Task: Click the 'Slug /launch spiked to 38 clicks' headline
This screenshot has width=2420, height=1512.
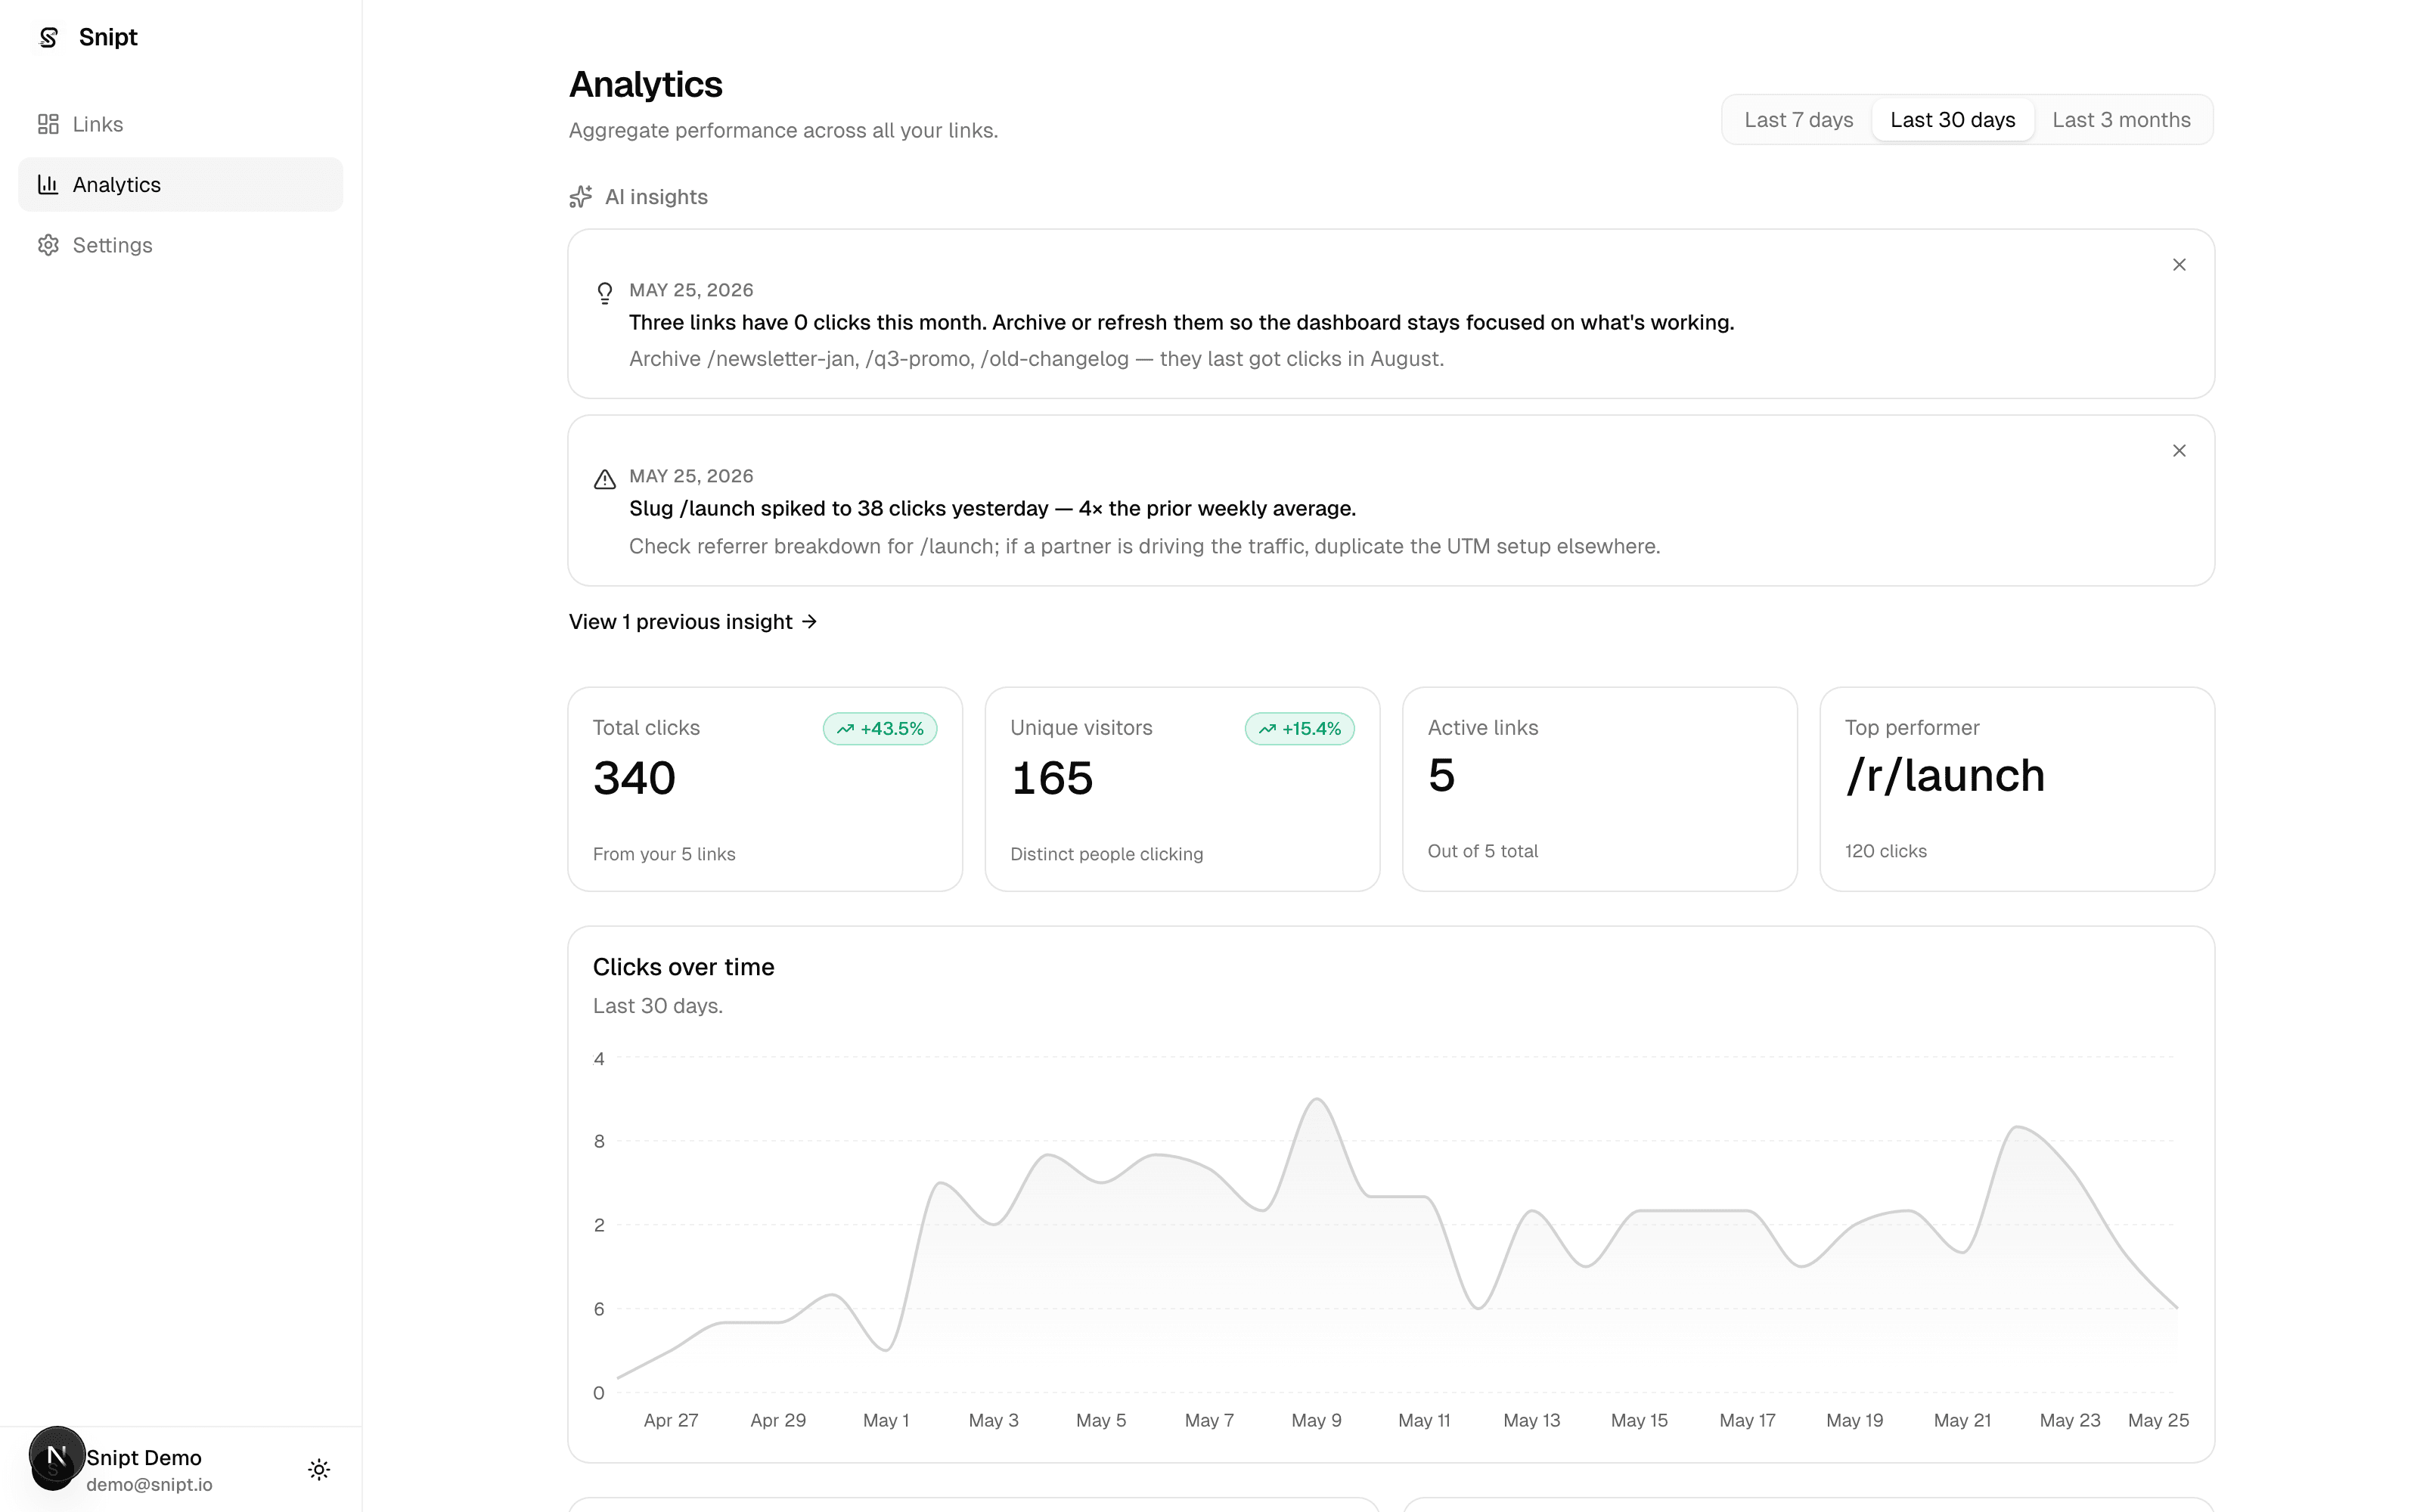Action: (992, 509)
